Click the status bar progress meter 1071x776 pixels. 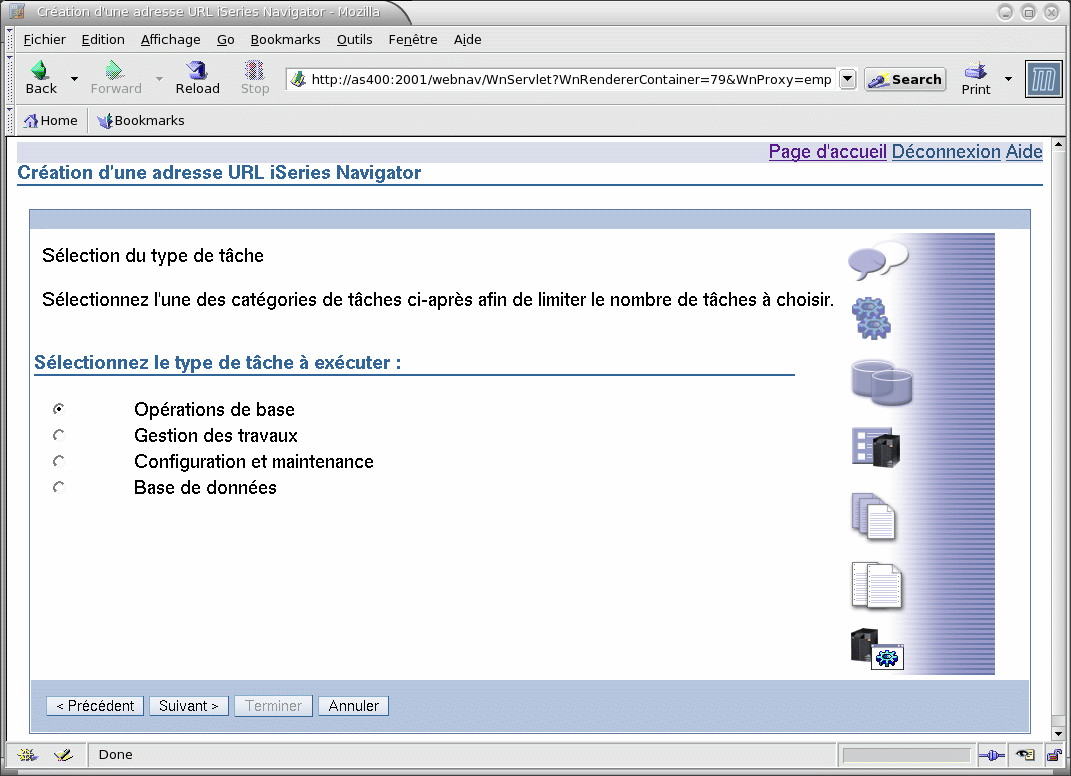click(906, 755)
